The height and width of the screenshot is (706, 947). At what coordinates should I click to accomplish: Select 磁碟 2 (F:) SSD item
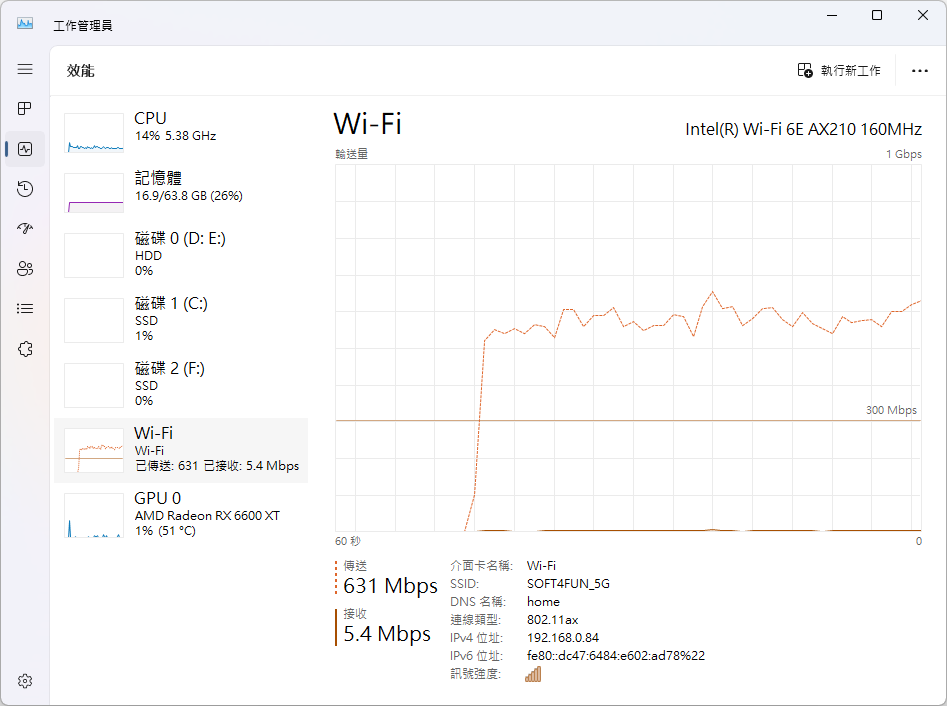(x=180, y=384)
